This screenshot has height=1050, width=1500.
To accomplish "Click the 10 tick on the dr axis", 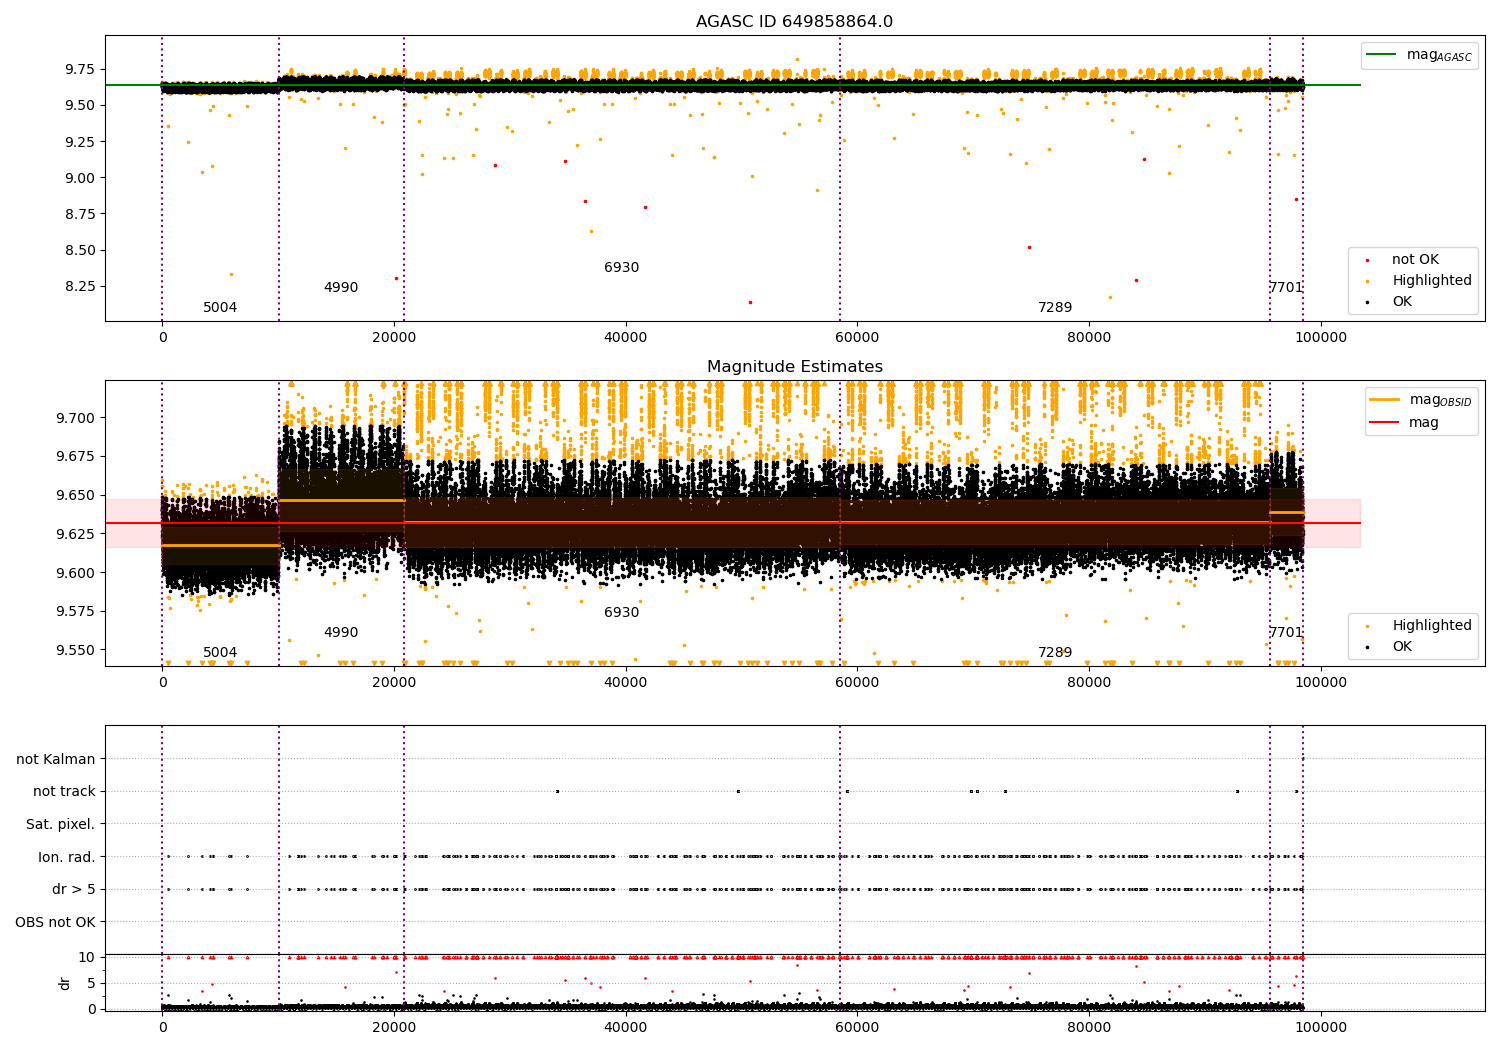I will 87,958.
